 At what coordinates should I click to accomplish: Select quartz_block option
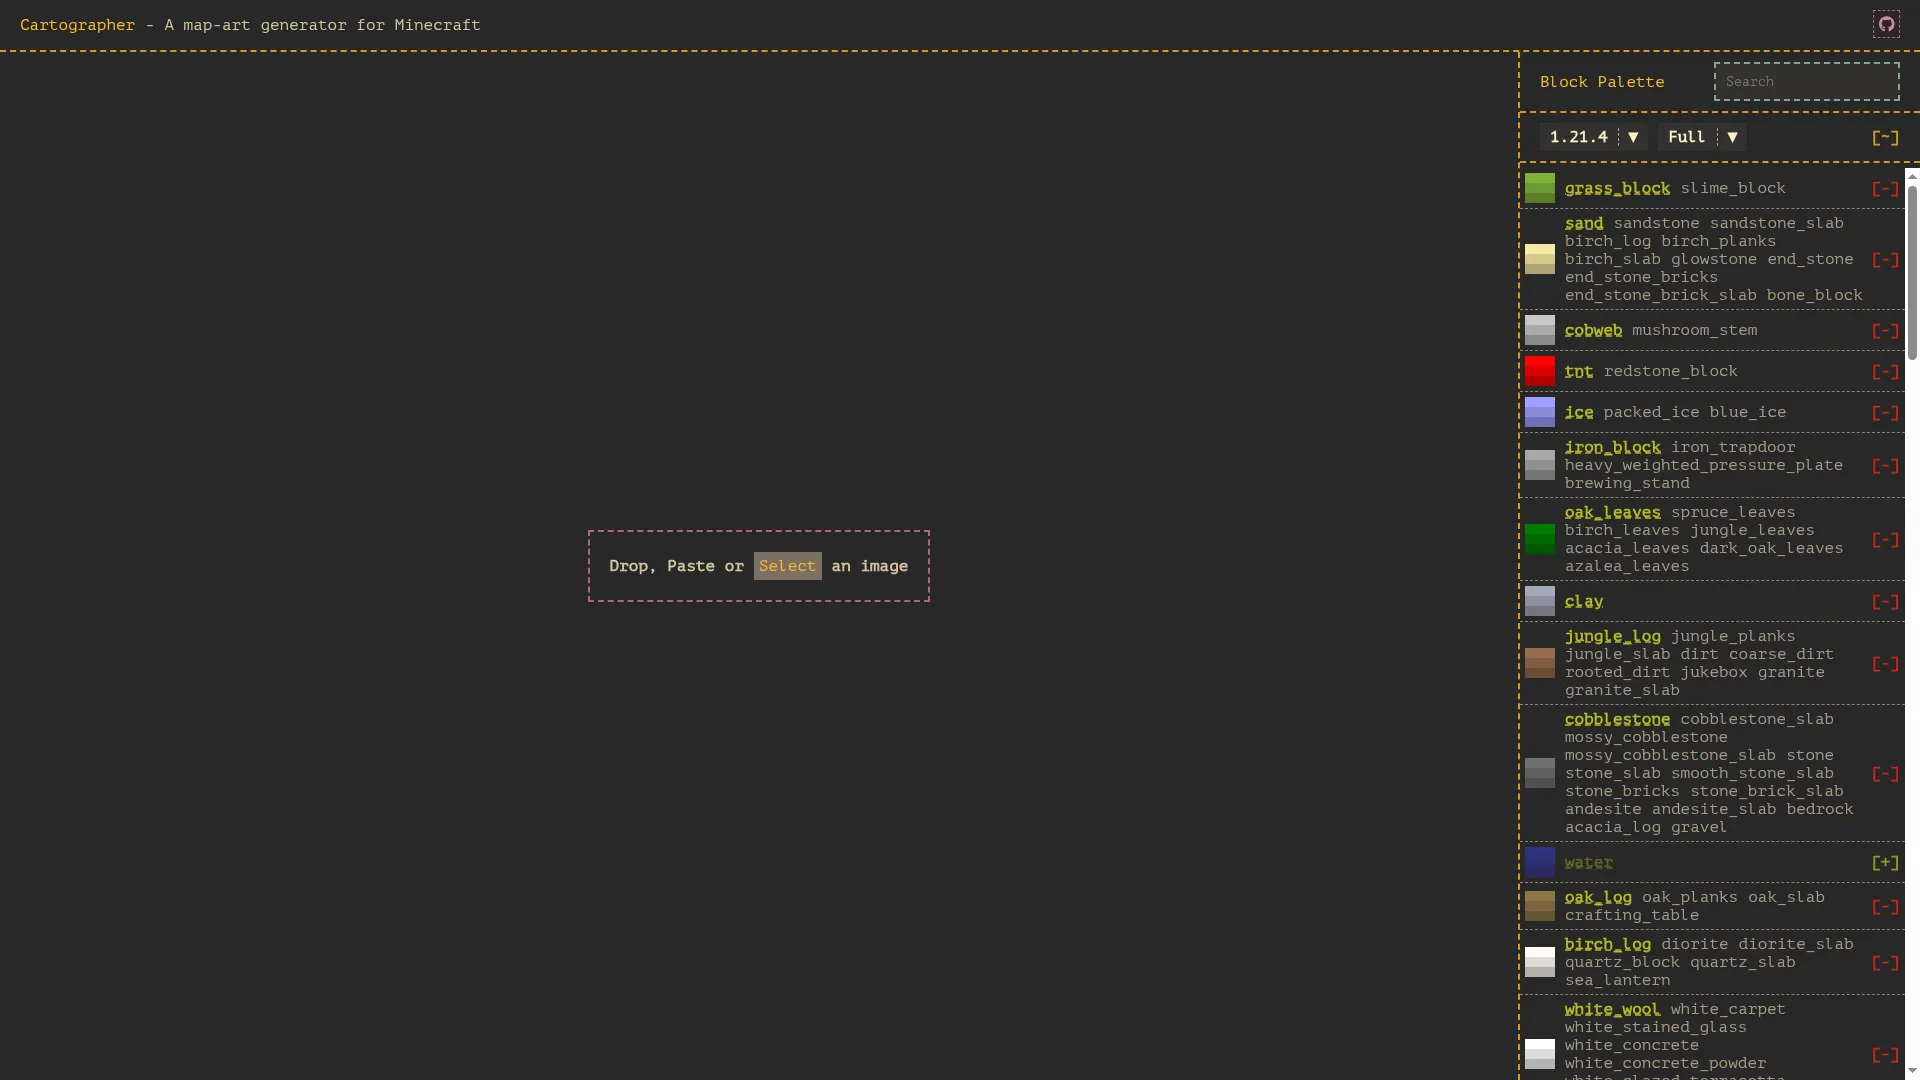tap(1622, 962)
